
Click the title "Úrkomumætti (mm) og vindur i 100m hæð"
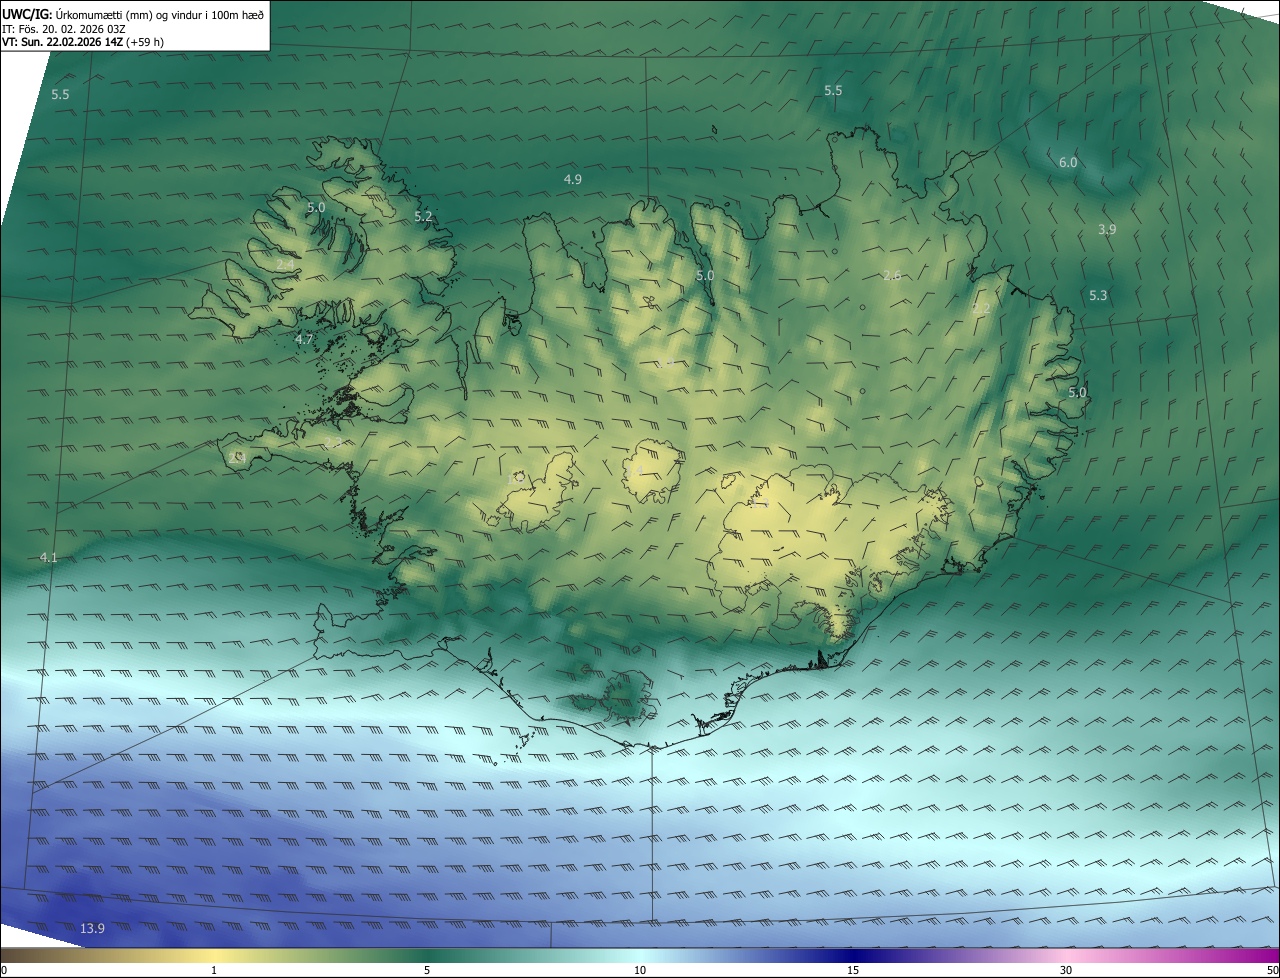tap(160, 14)
